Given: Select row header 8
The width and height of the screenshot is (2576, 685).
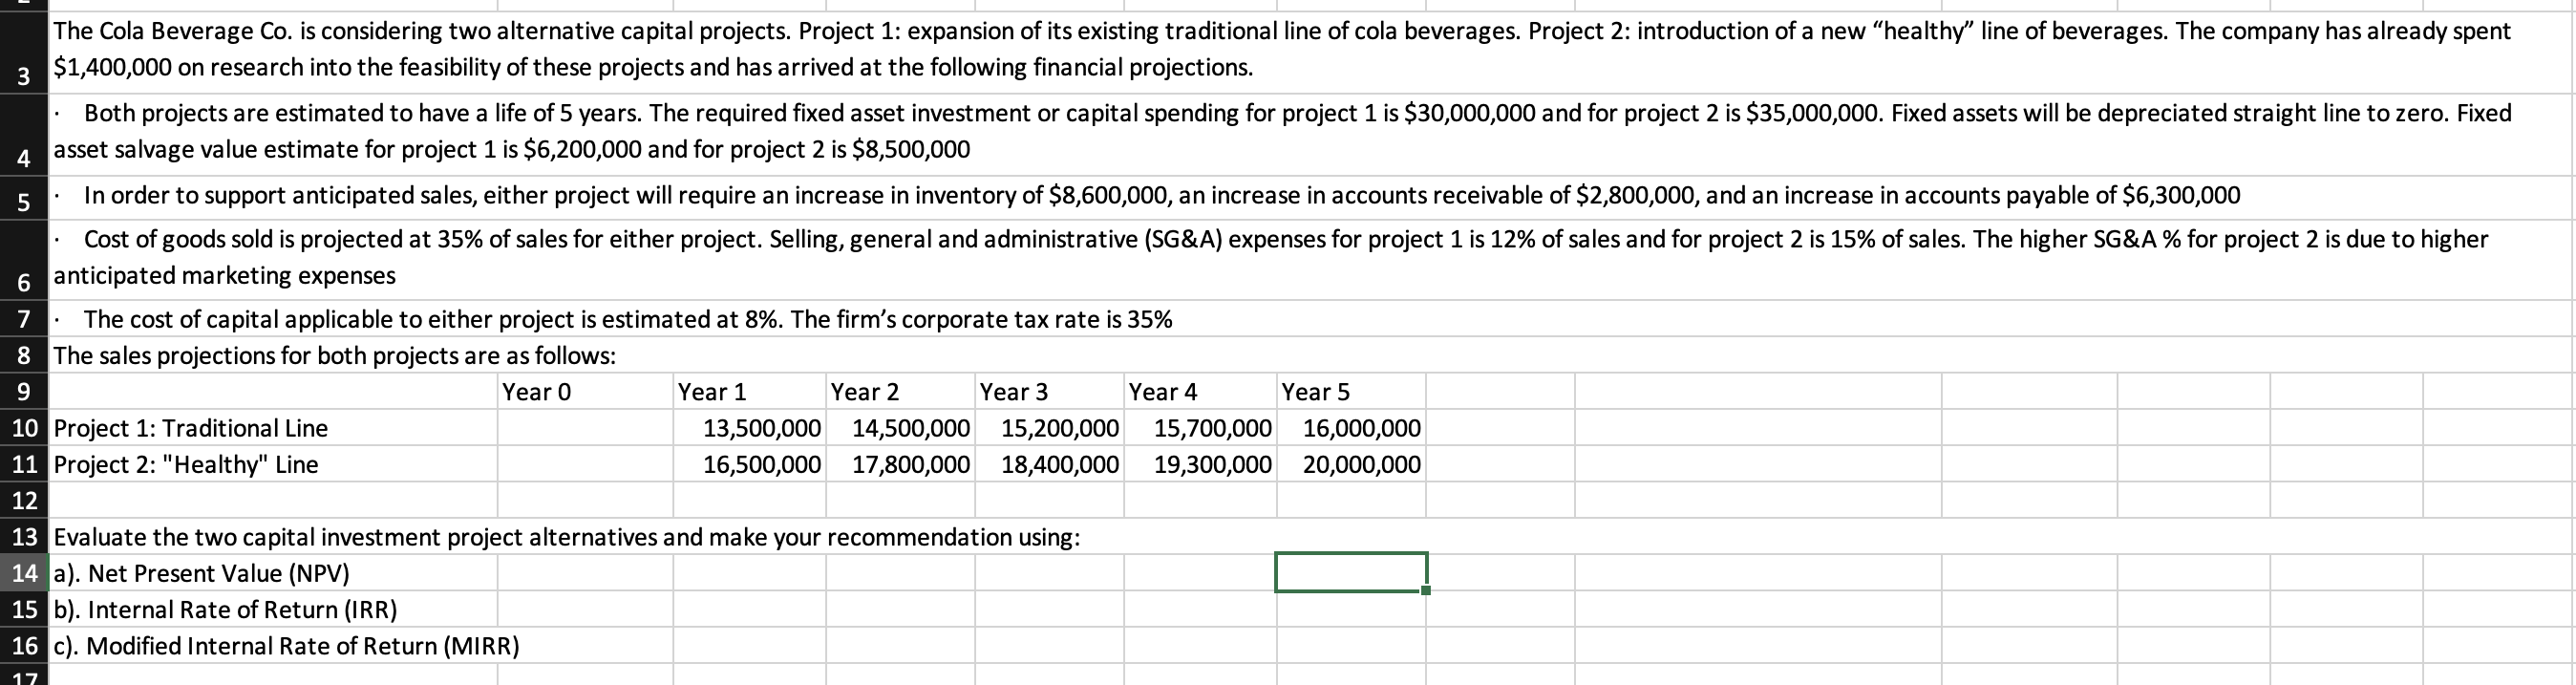Looking at the screenshot, I should [x=23, y=355].
